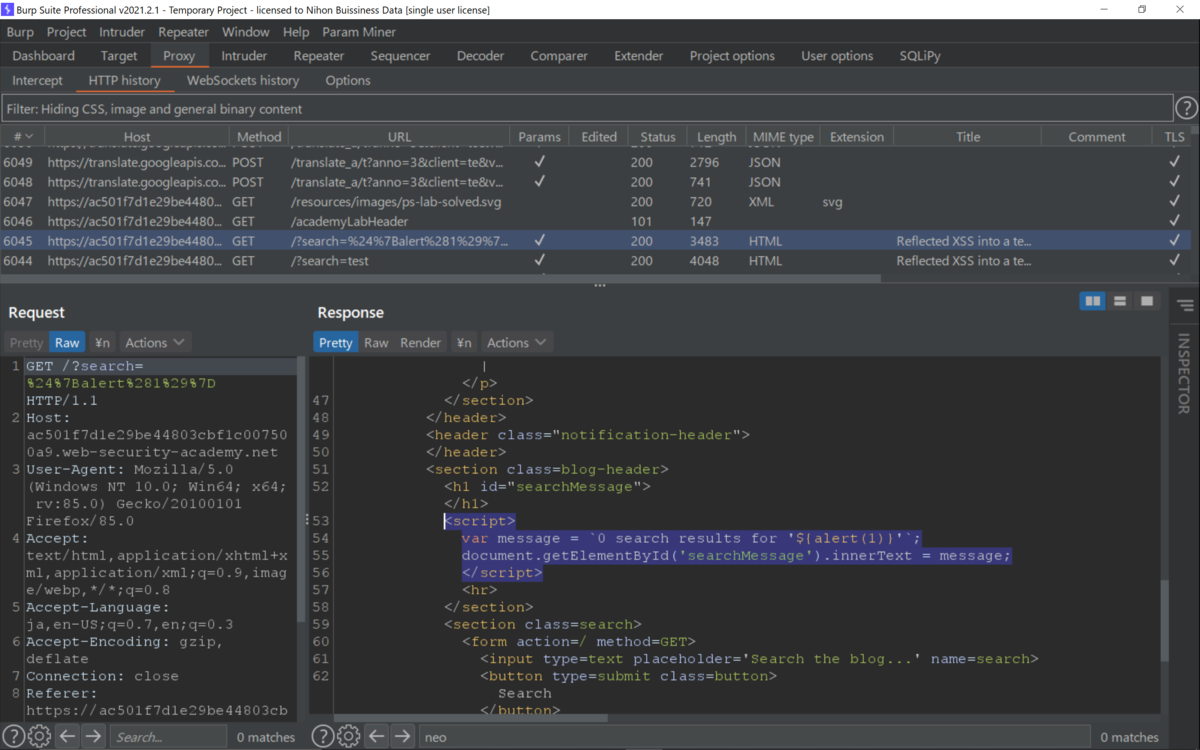Click the filter bar help icon
This screenshot has height=750, width=1200.
pos(1186,108)
